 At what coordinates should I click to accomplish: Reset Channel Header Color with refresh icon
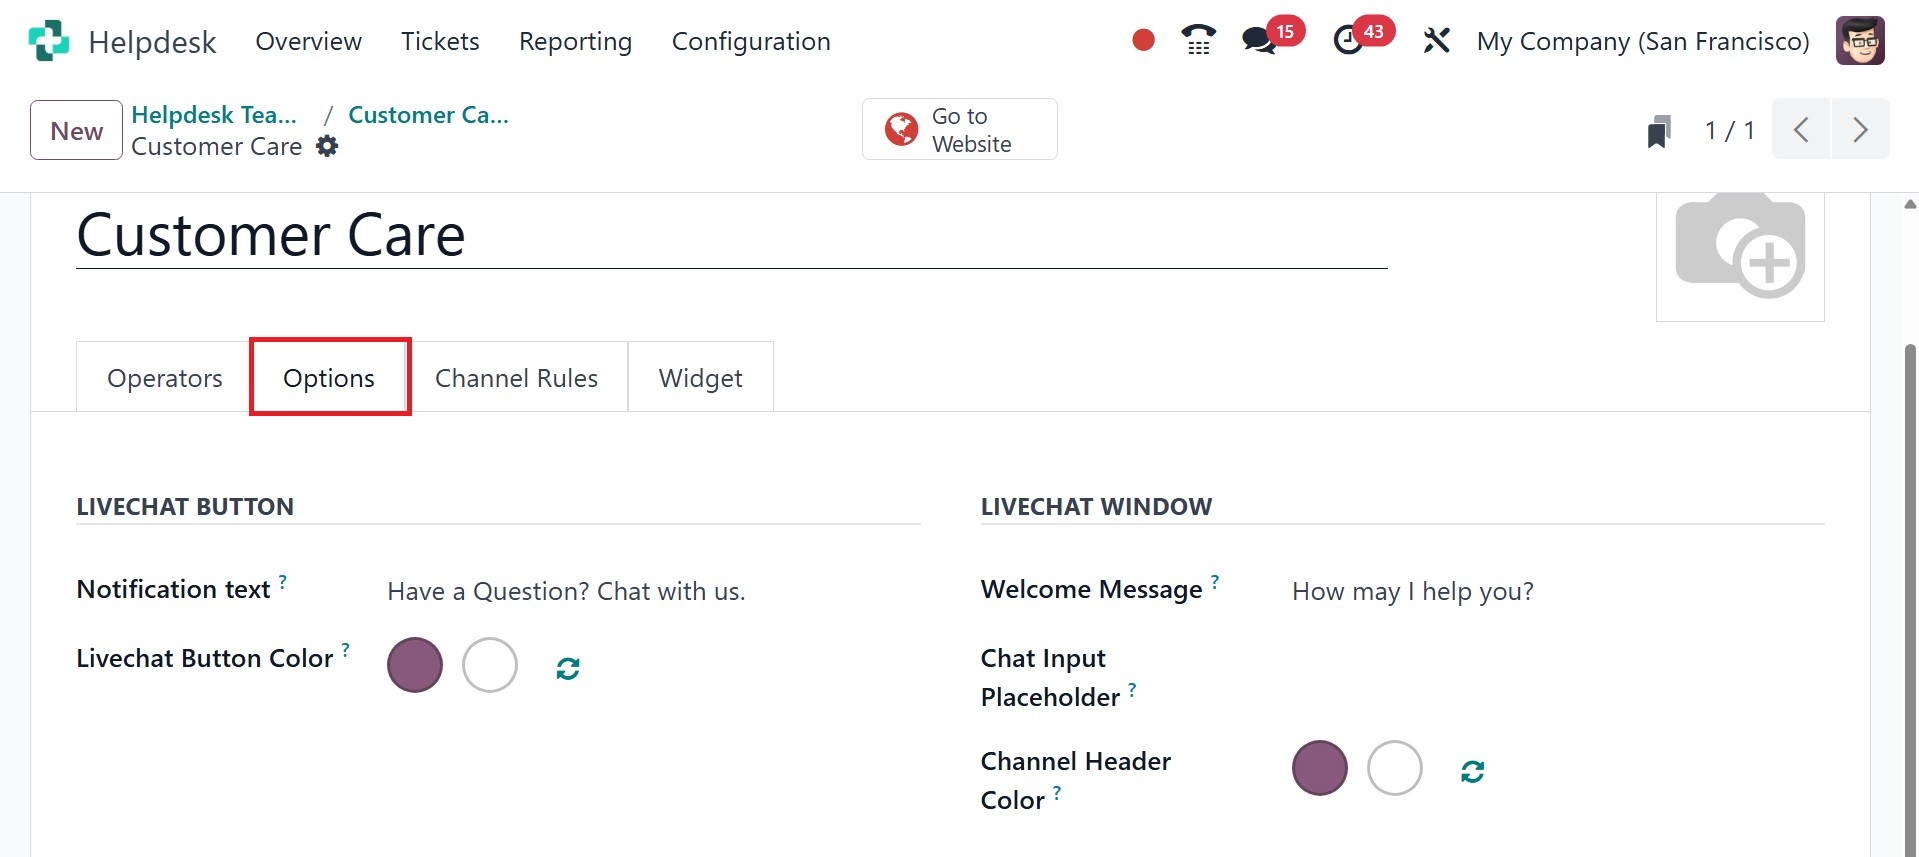tap(1472, 771)
